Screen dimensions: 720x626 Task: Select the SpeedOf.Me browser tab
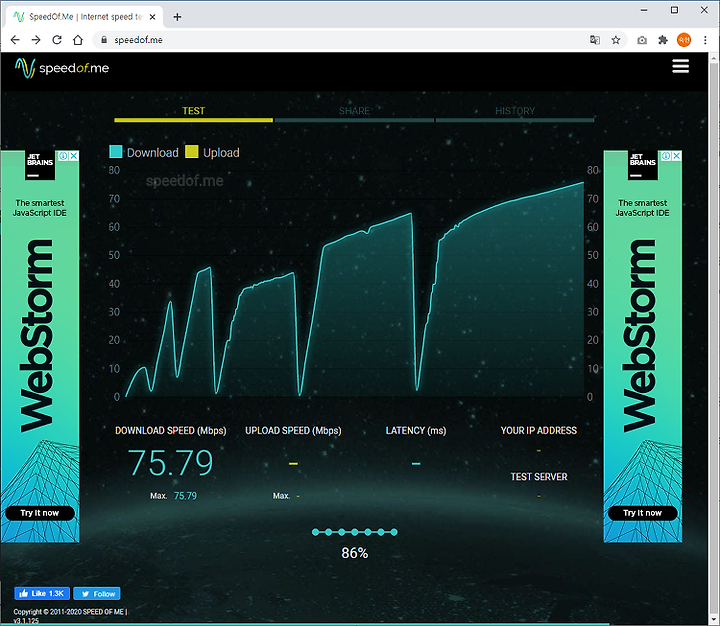coord(84,17)
